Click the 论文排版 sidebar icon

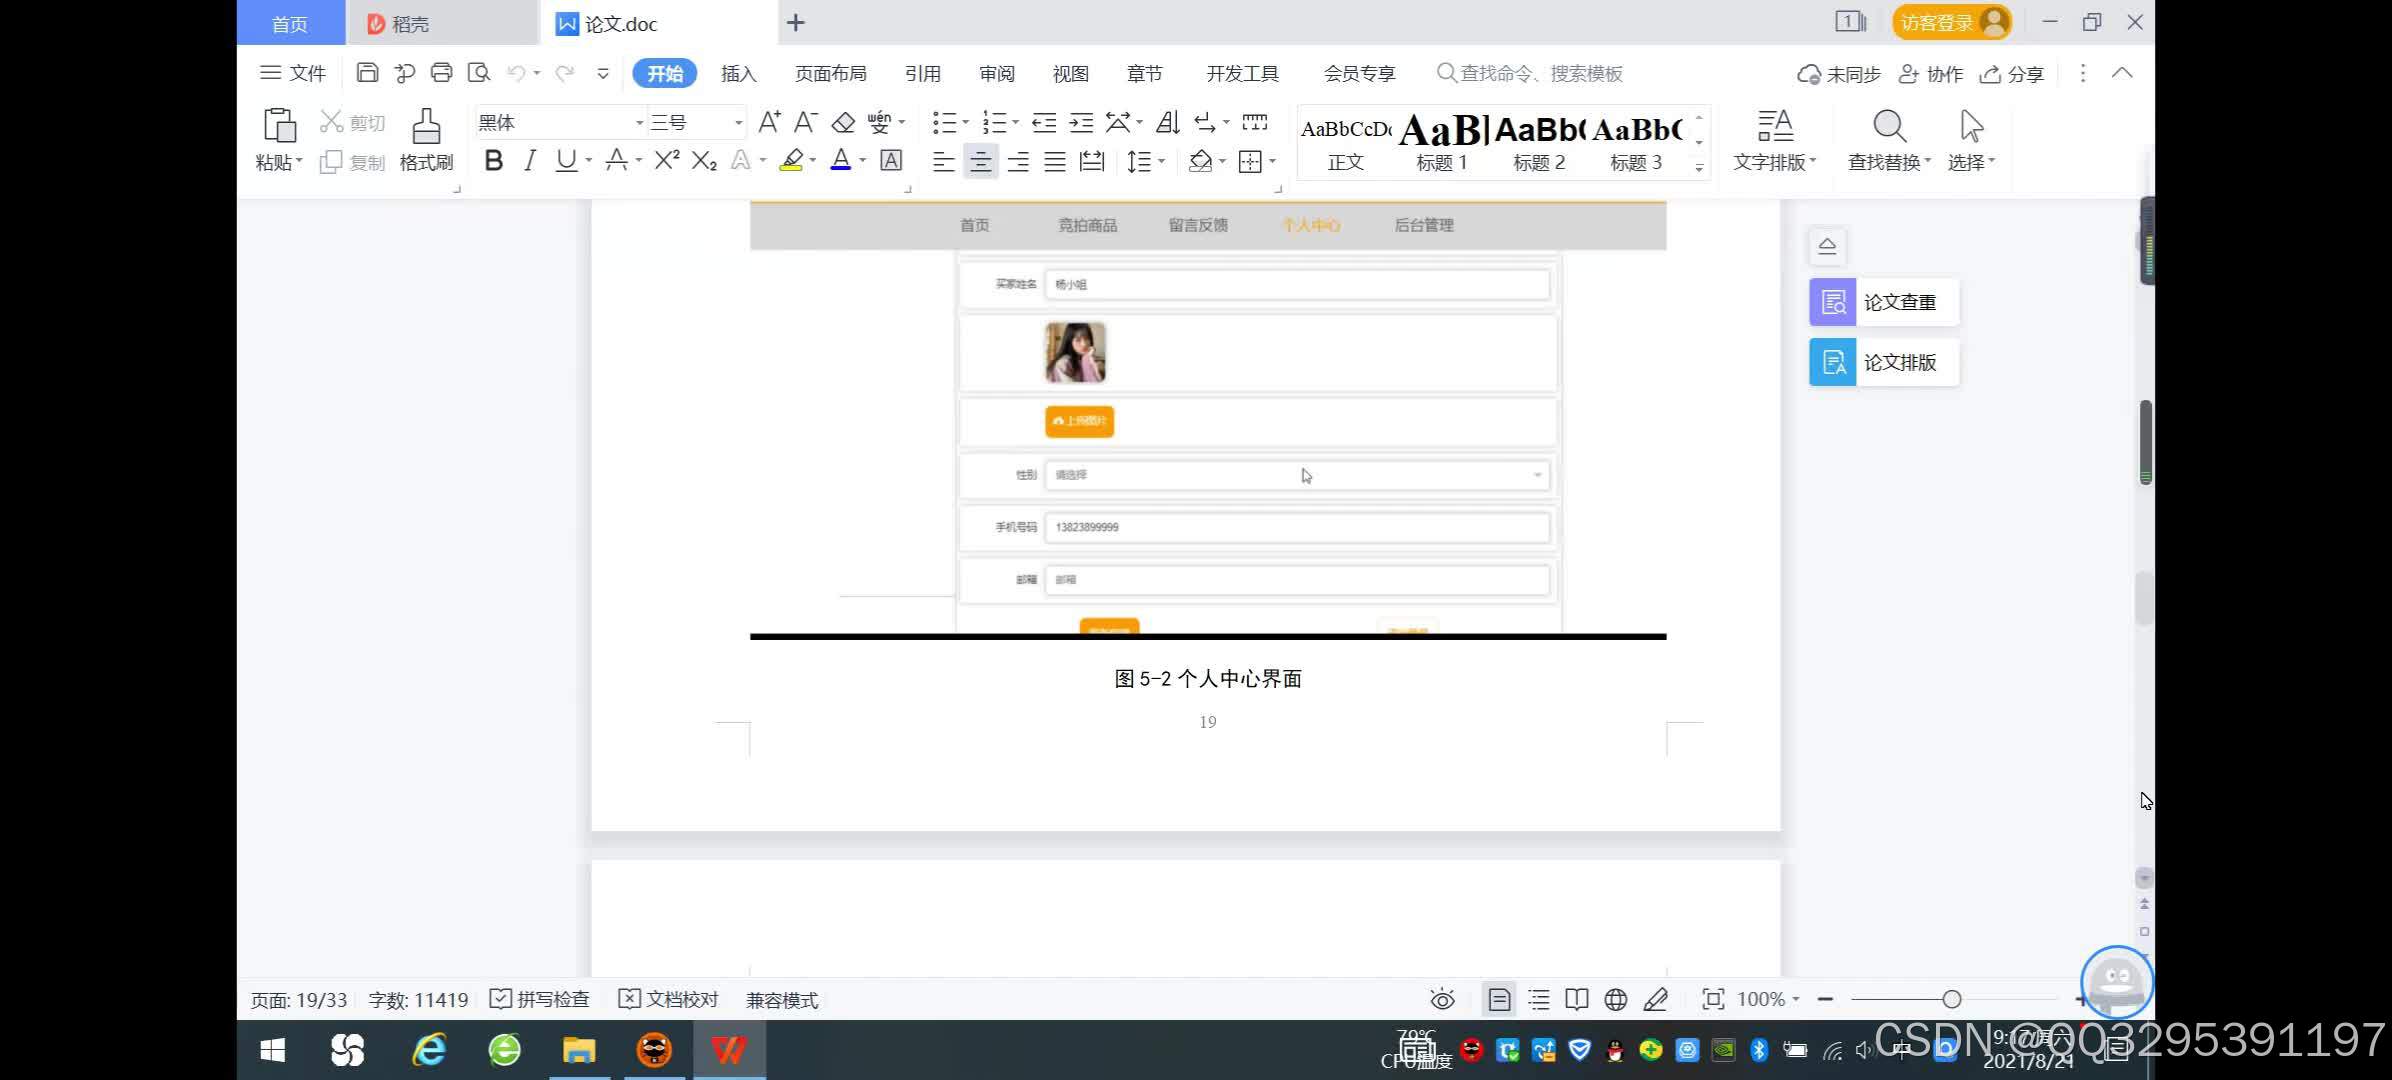coord(1833,362)
